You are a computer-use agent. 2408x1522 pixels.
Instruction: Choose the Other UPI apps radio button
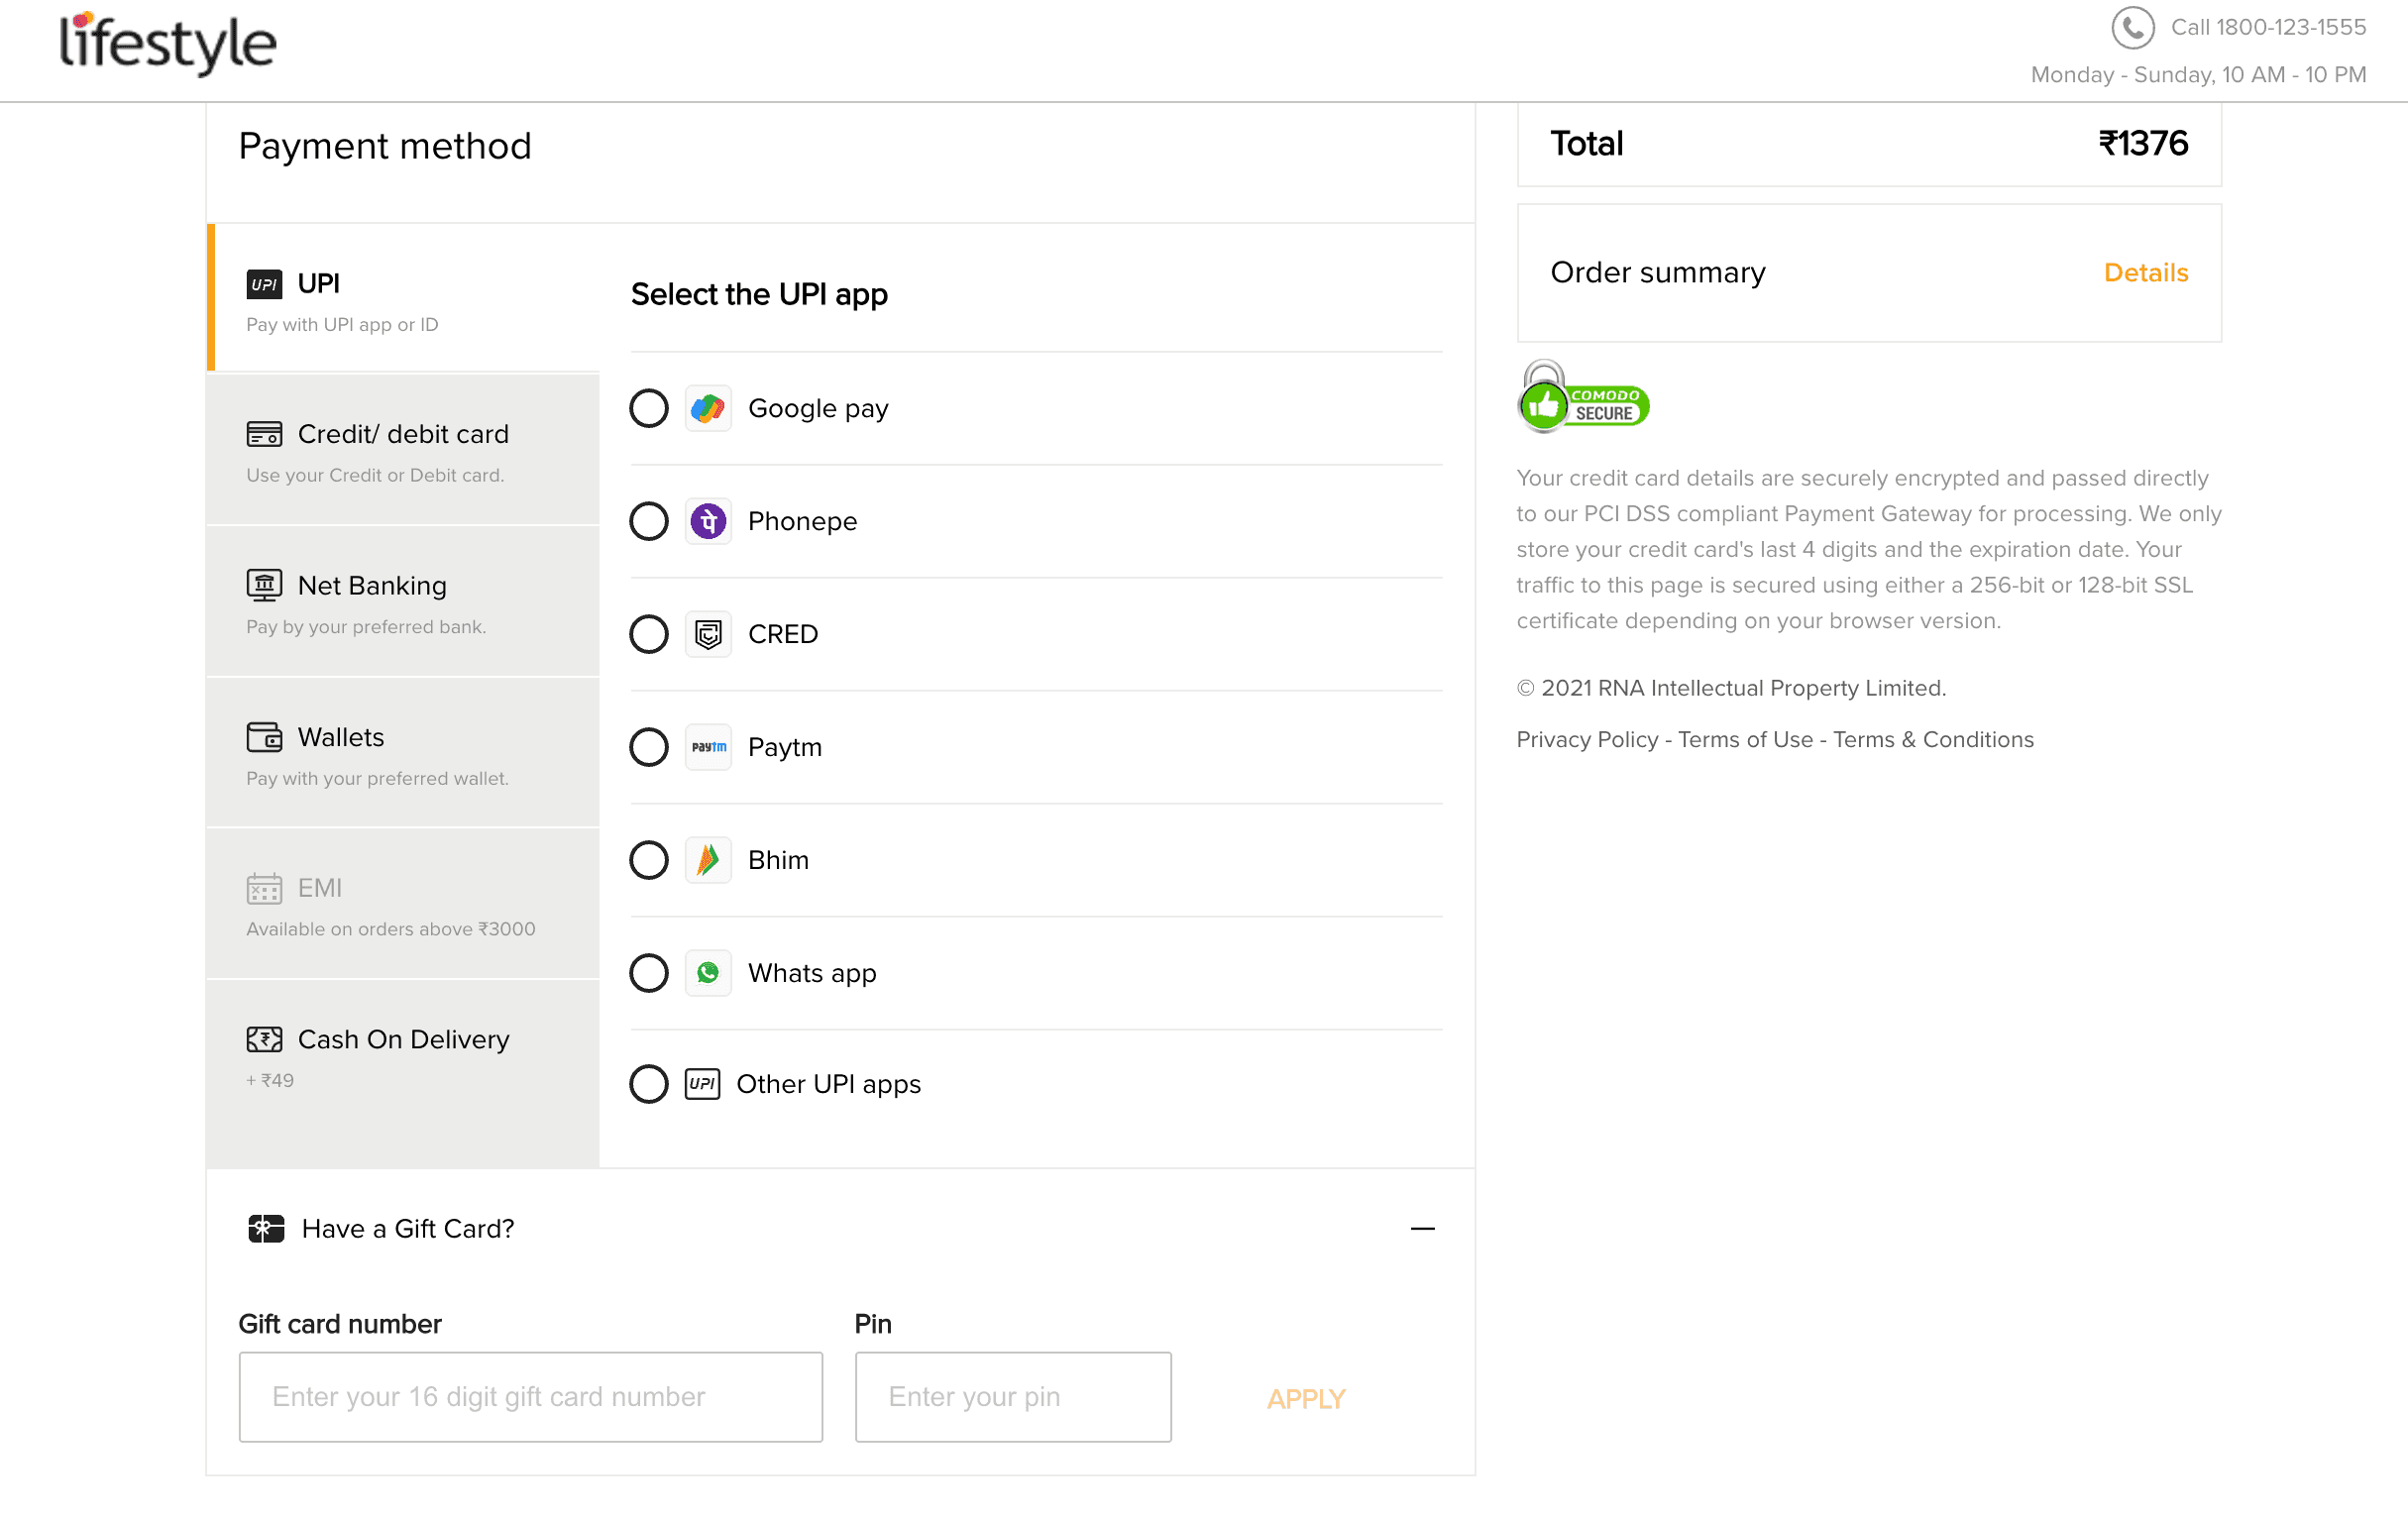(649, 1084)
